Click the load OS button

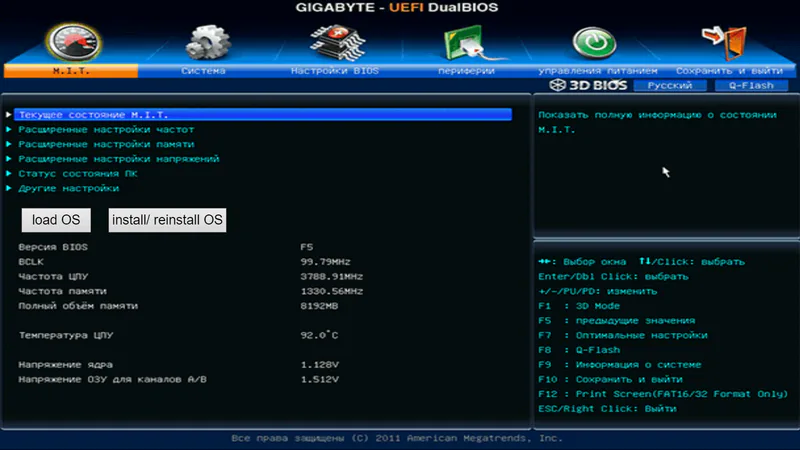tap(56, 220)
